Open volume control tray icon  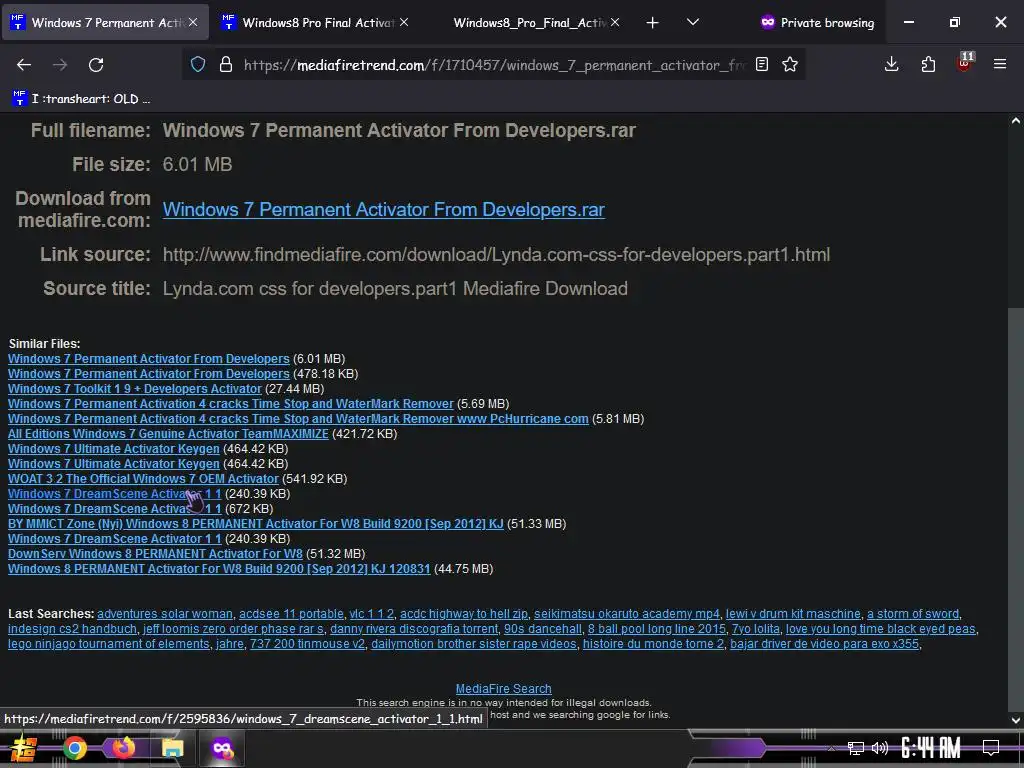pyautogui.click(x=880, y=748)
